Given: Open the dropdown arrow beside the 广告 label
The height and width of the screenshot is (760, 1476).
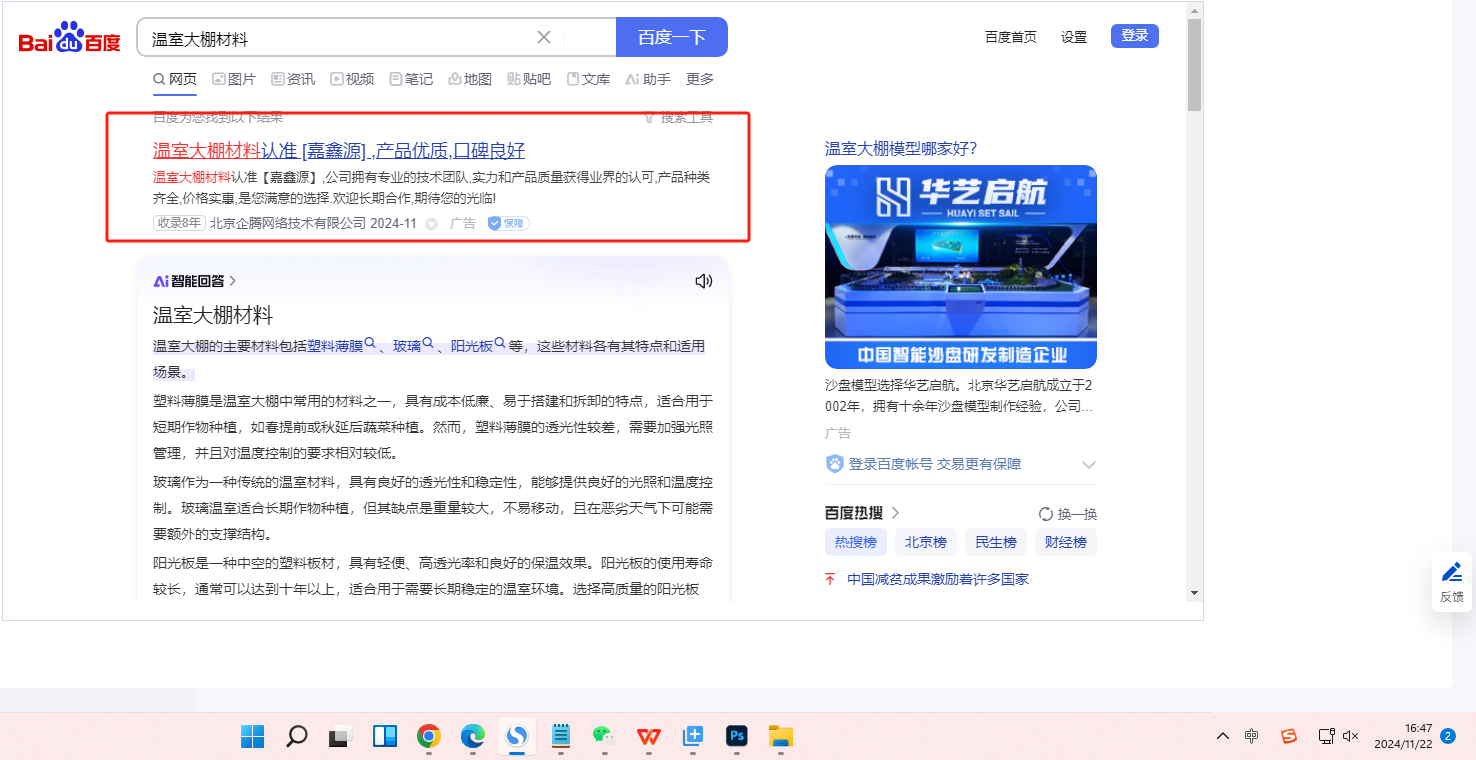Looking at the screenshot, I should pyautogui.click(x=432, y=224).
